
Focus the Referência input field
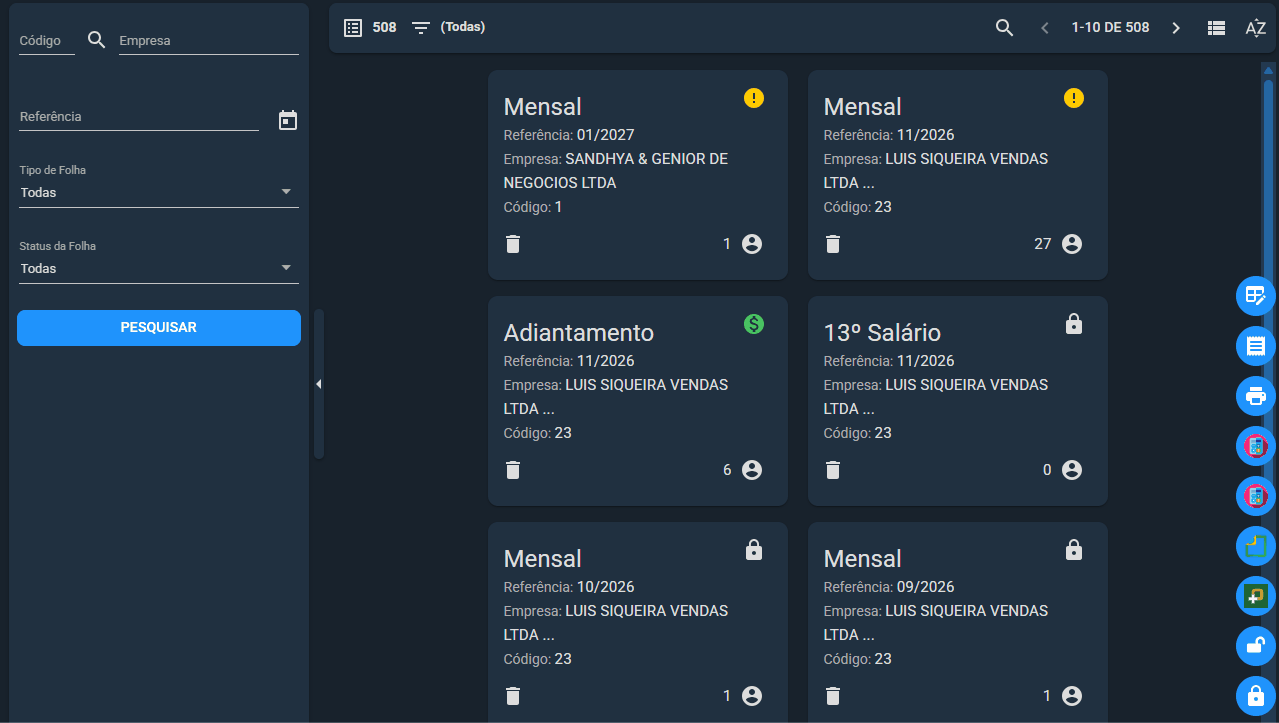[x=139, y=117]
